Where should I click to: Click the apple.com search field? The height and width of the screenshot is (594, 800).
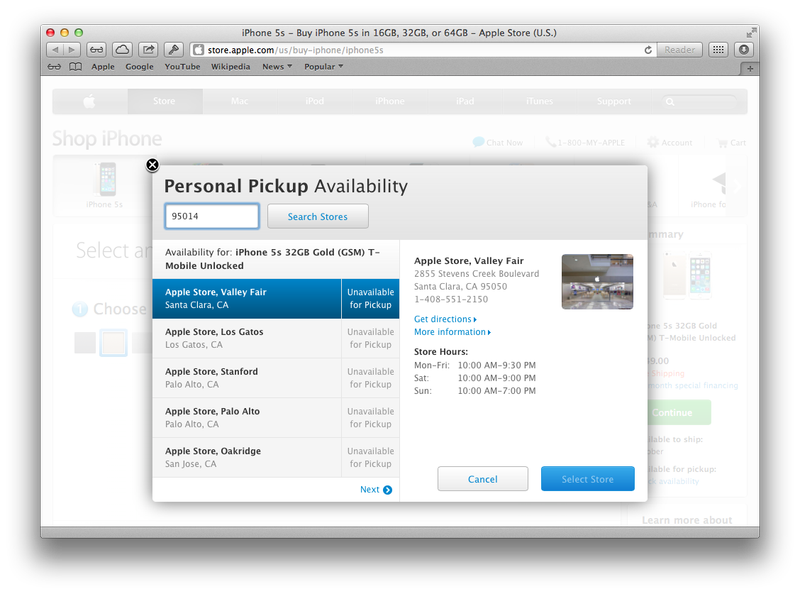pos(699,102)
